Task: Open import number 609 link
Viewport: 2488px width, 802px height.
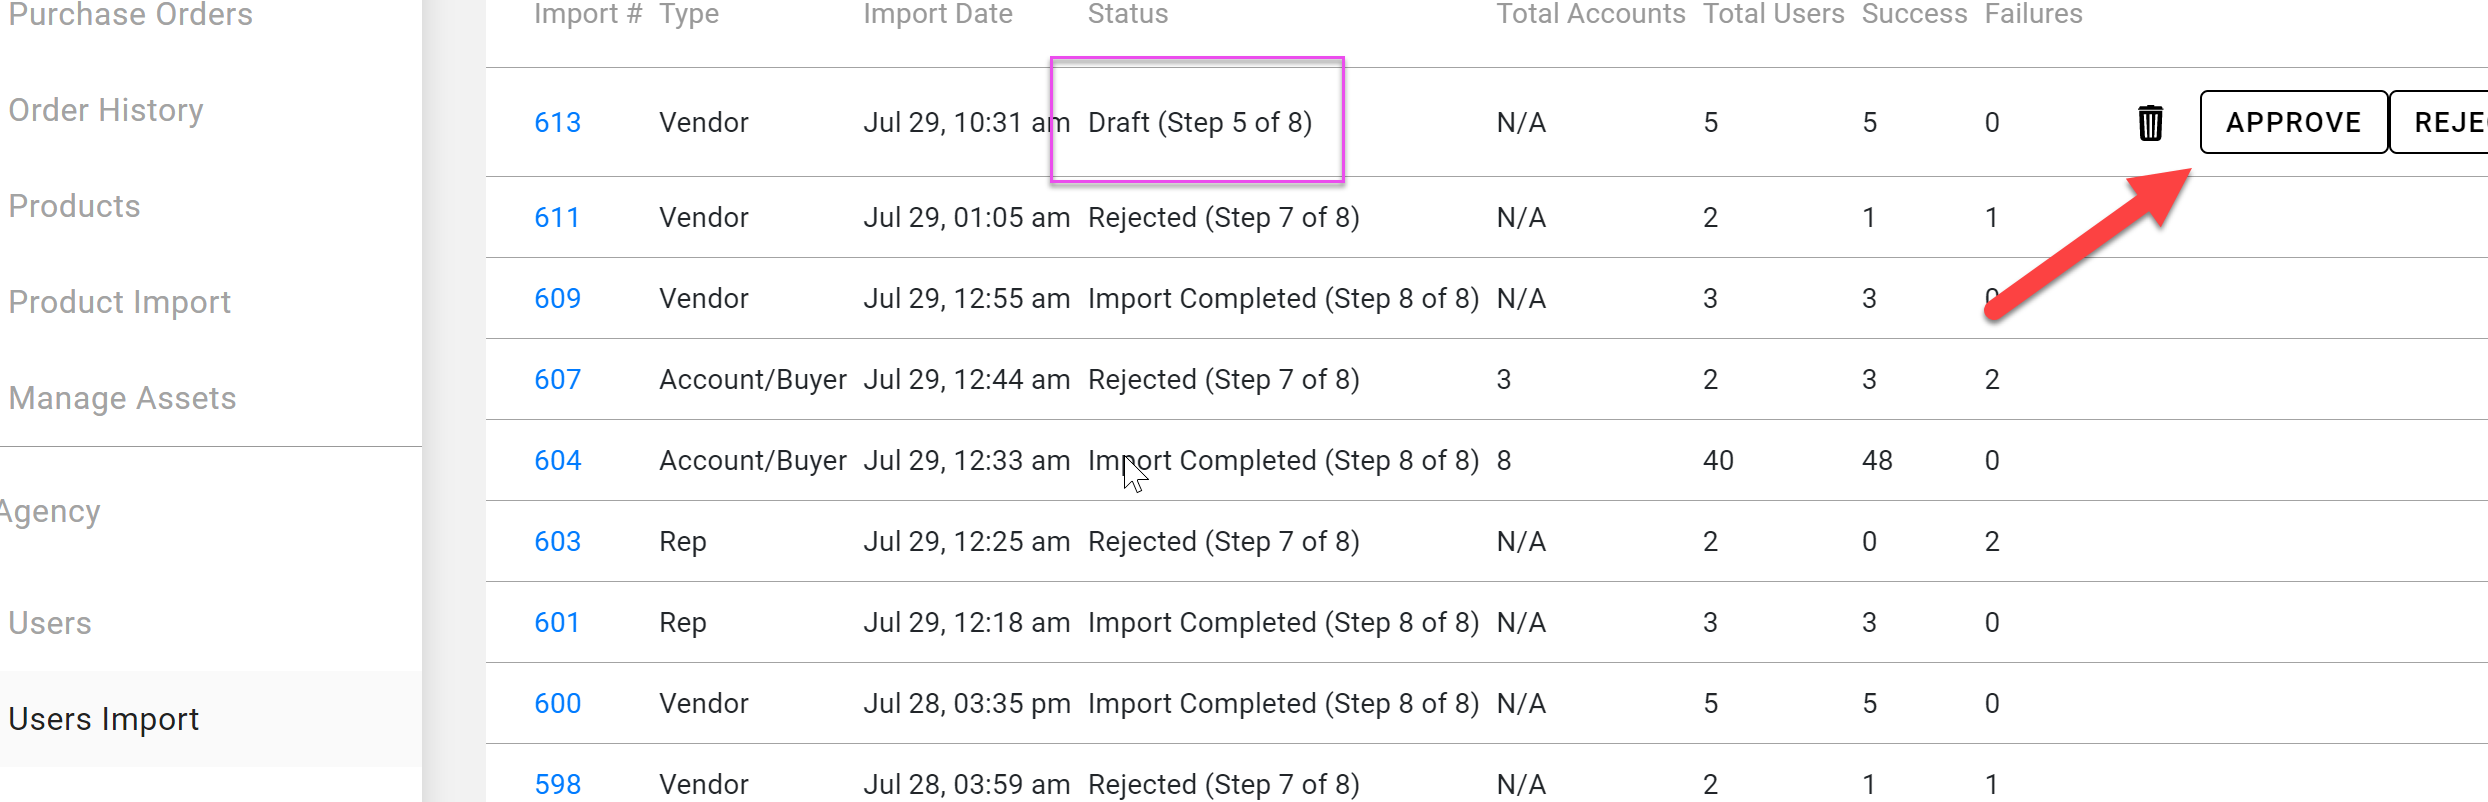Action: click(557, 299)
